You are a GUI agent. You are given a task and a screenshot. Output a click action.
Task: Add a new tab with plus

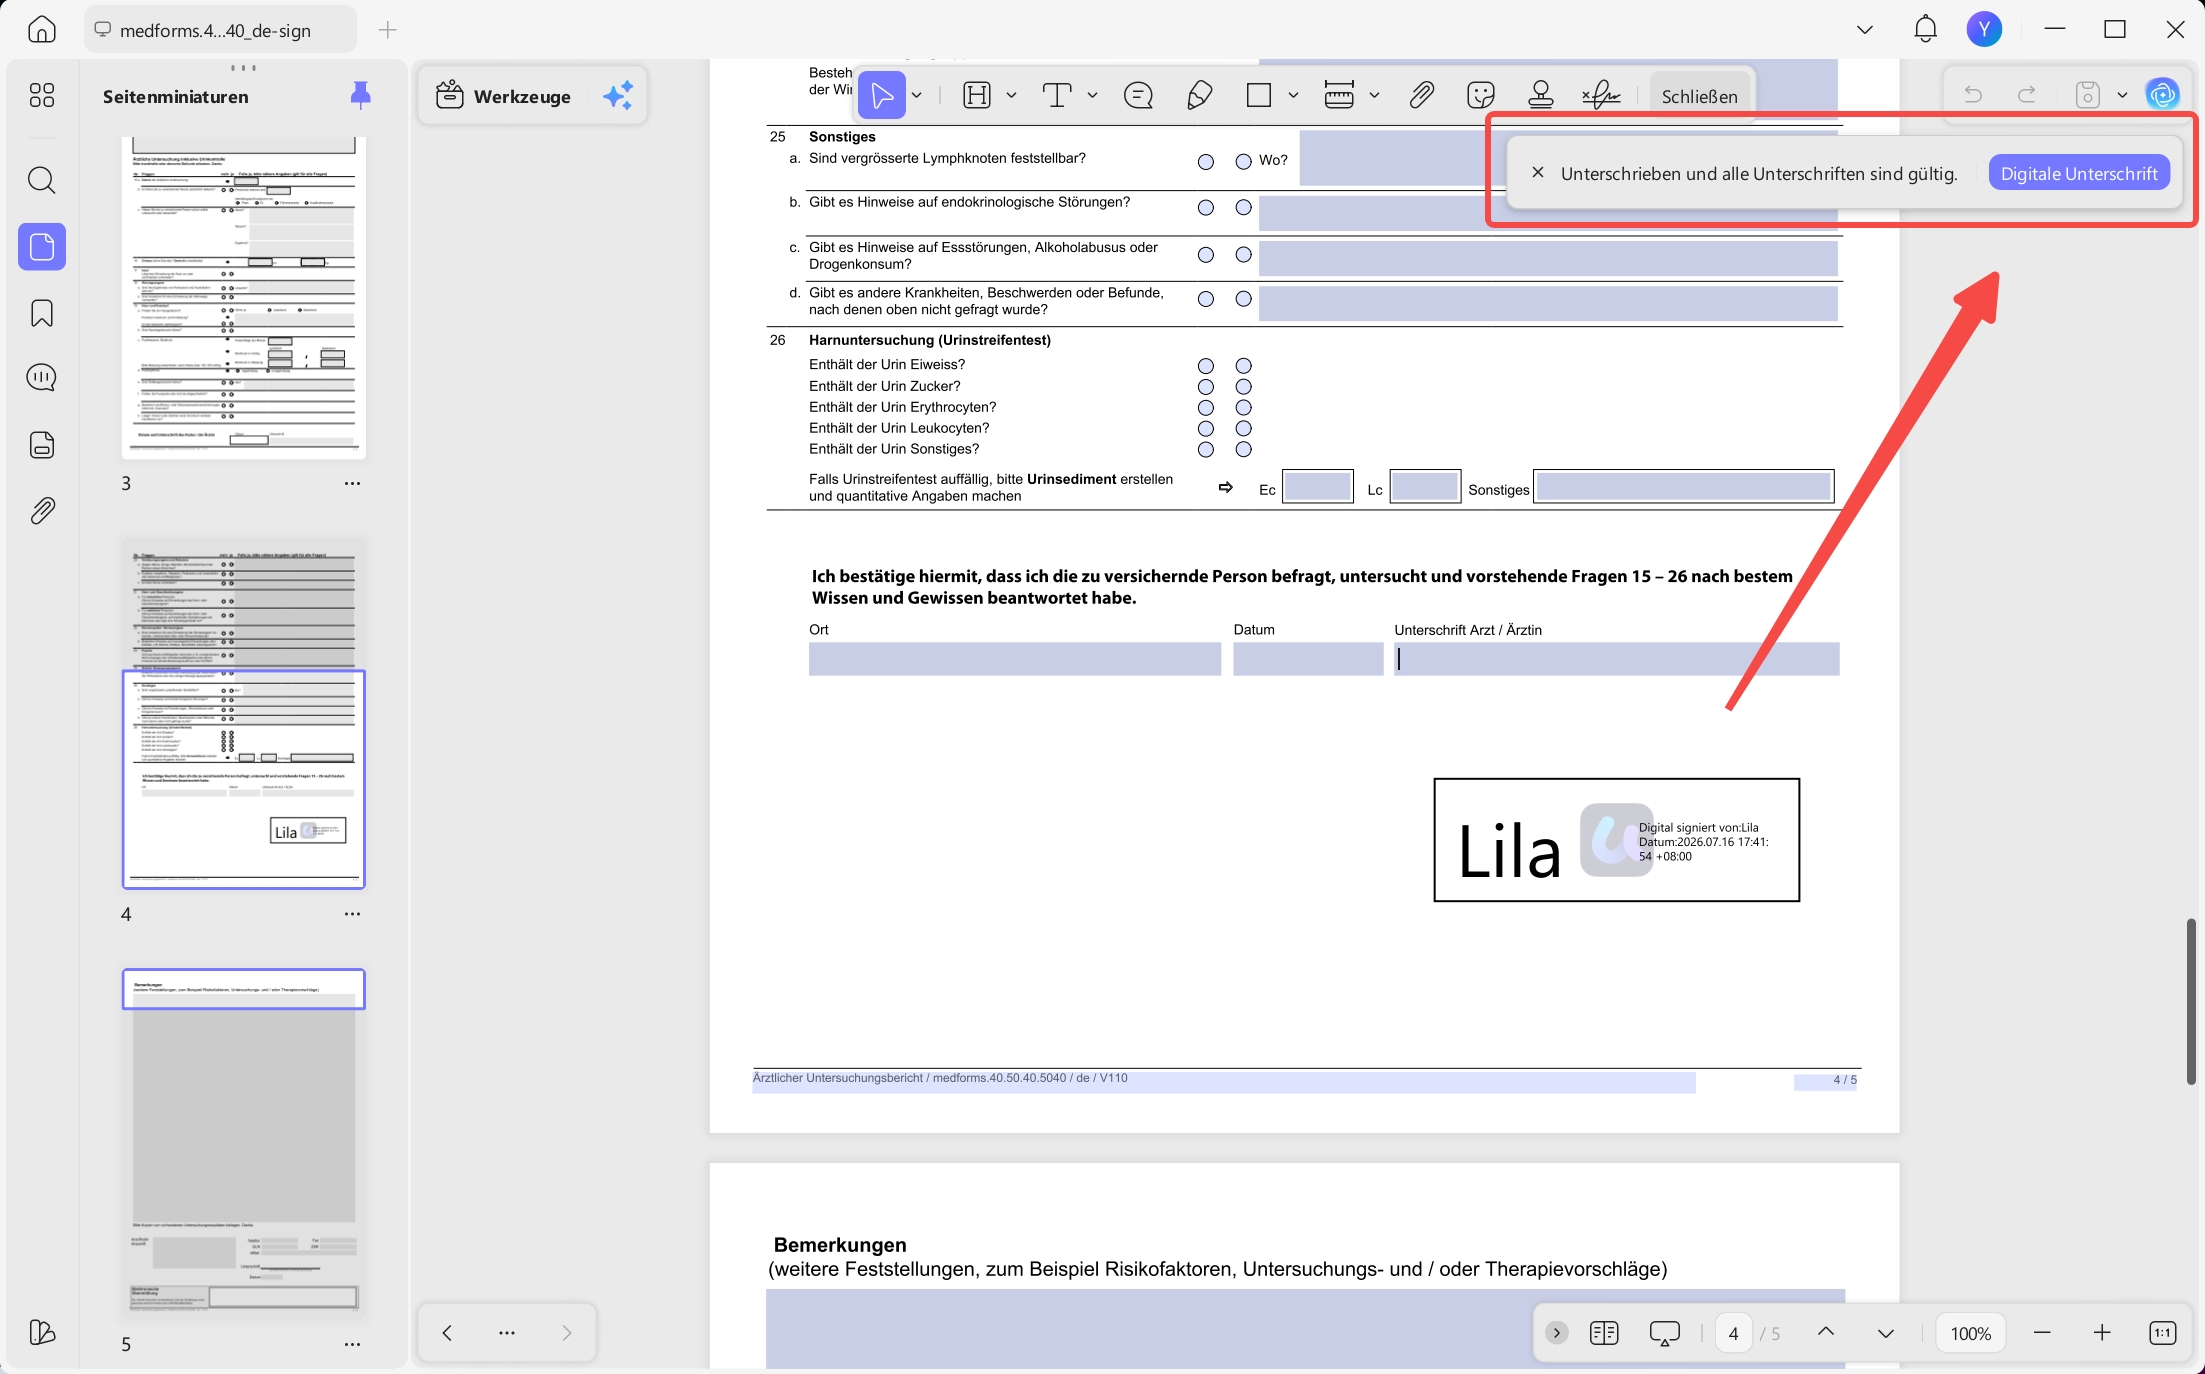(x=388, y=30)
